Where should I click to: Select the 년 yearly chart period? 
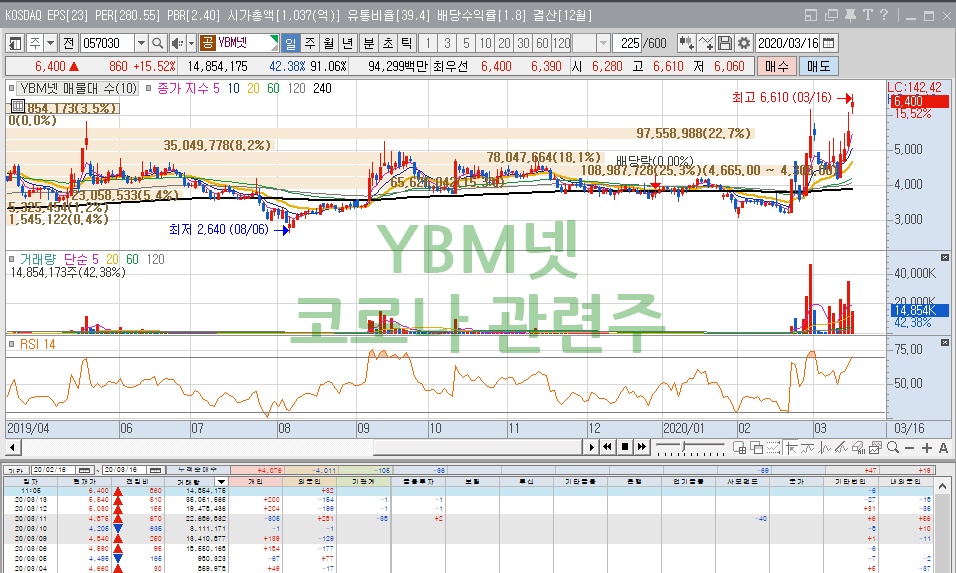pos(348,43)
